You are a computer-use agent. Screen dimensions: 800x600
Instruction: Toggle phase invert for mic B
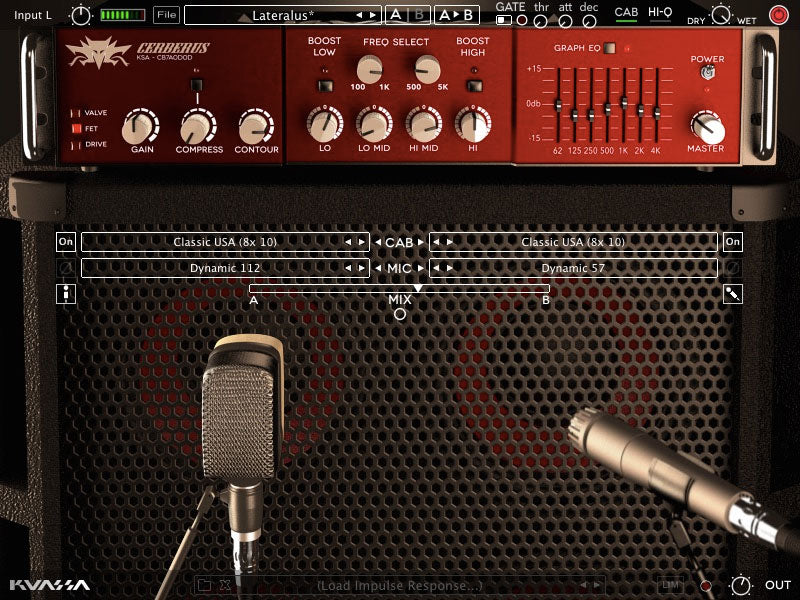733,268
